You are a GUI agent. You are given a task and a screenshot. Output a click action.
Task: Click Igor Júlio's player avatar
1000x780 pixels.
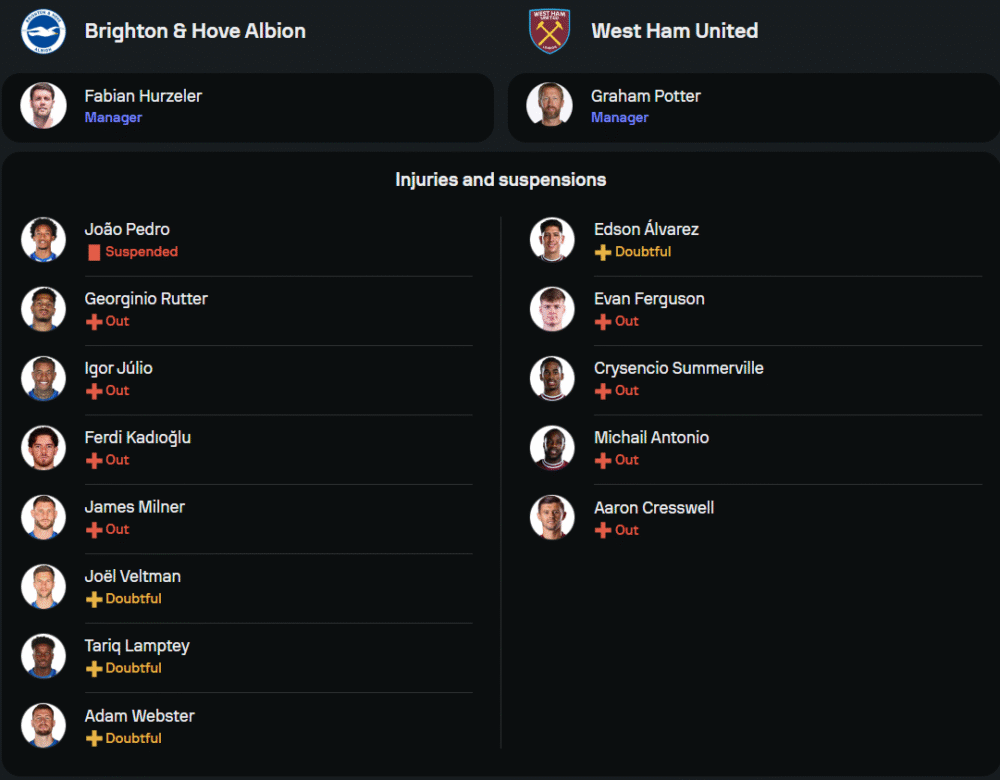click(44, 379)
